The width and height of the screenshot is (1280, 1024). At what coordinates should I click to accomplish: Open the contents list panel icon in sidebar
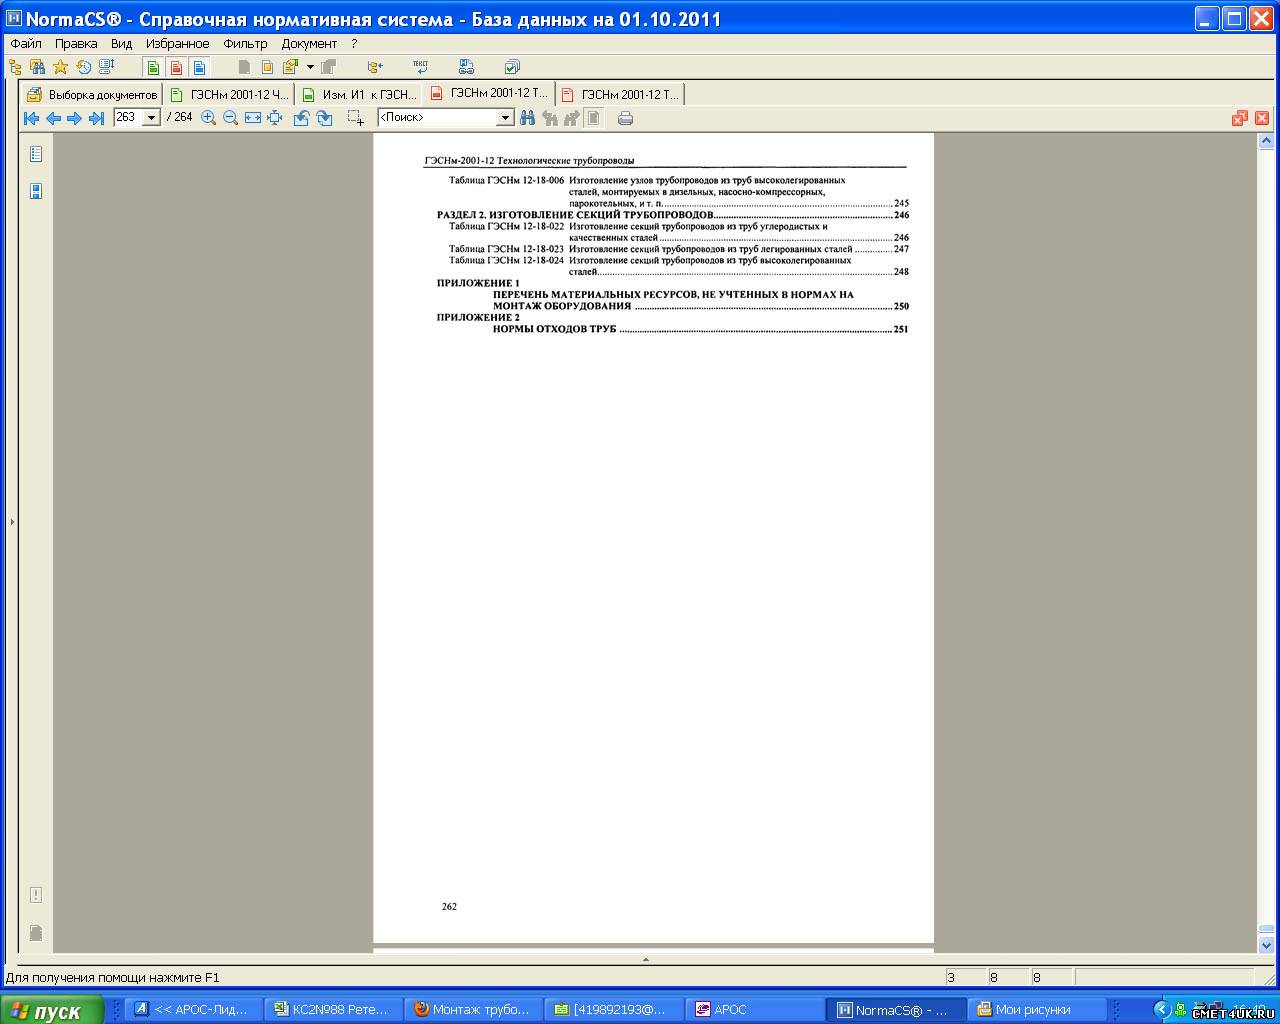pyautogui.click(x=36, y=154)
